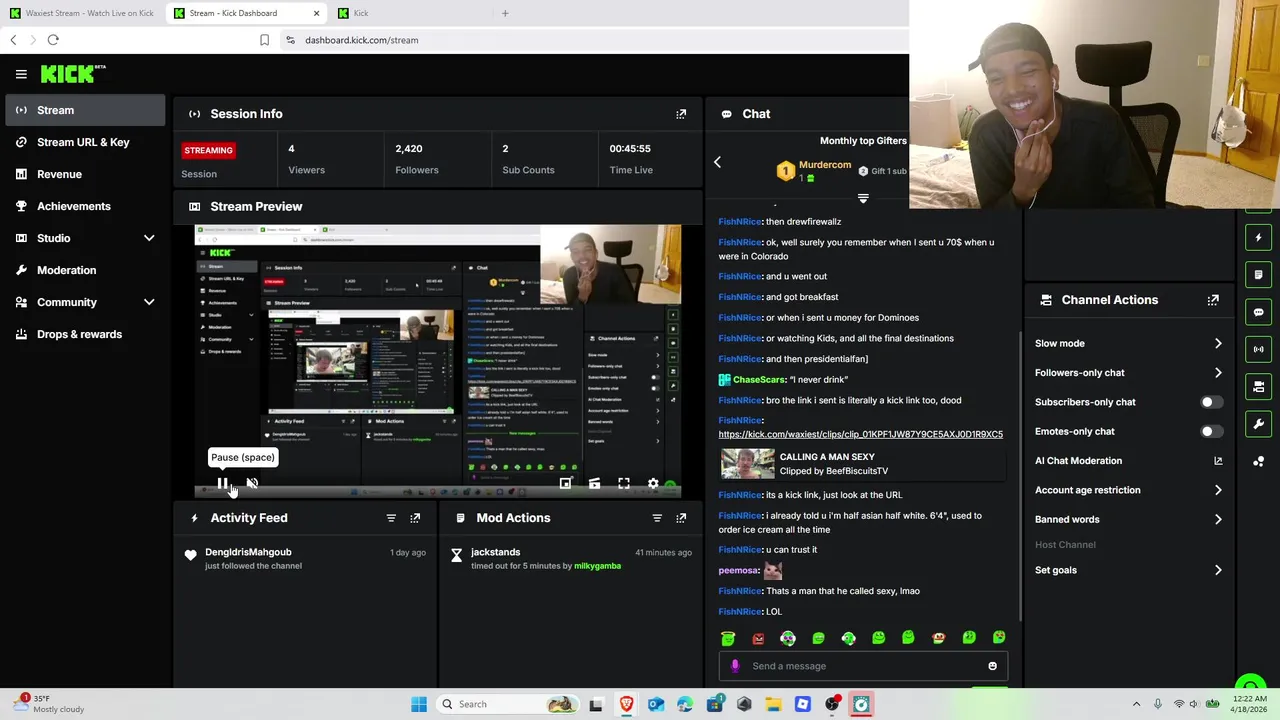Viewport: 1280px width, 720px height.
Task: Select the Stream sidebar item
Action: [85, 110]
